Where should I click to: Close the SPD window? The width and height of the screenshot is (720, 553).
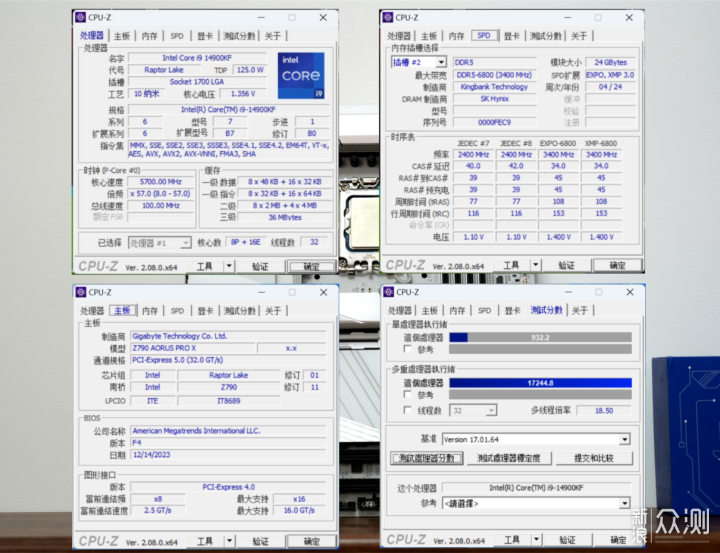click(x=629, y=17)
